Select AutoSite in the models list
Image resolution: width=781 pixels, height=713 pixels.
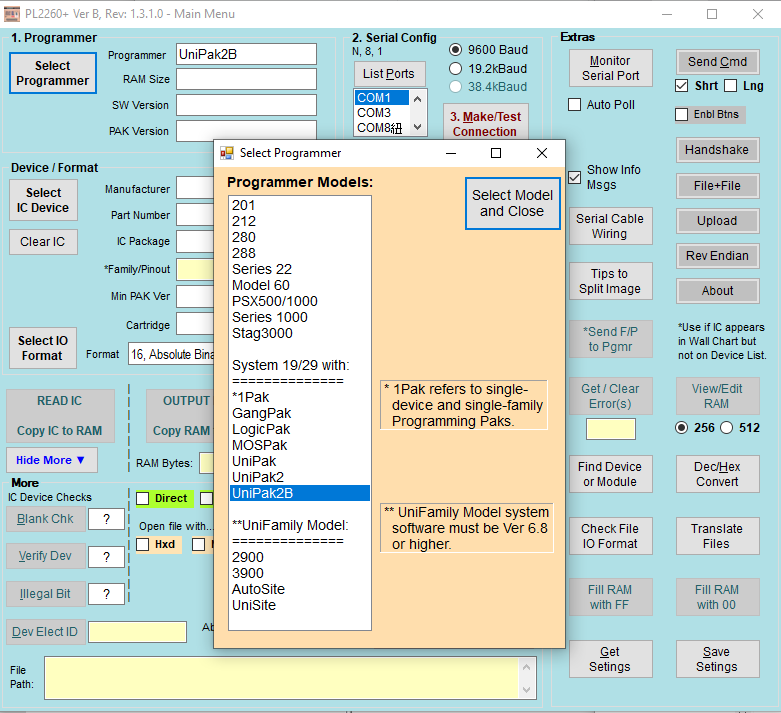(299, 589)
